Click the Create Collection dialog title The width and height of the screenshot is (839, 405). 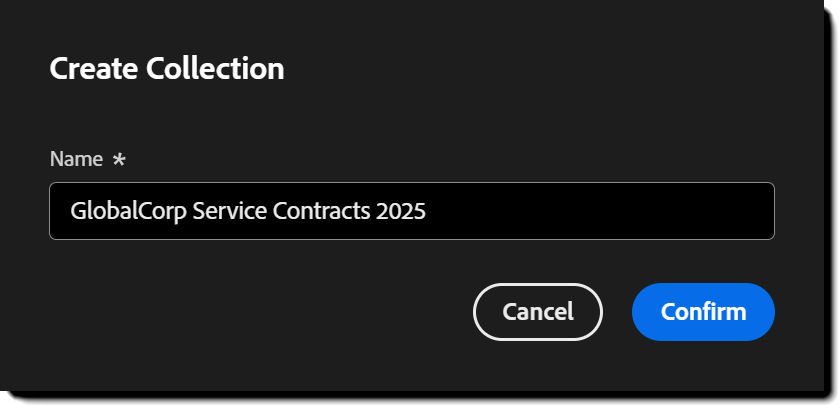[167, 69]
